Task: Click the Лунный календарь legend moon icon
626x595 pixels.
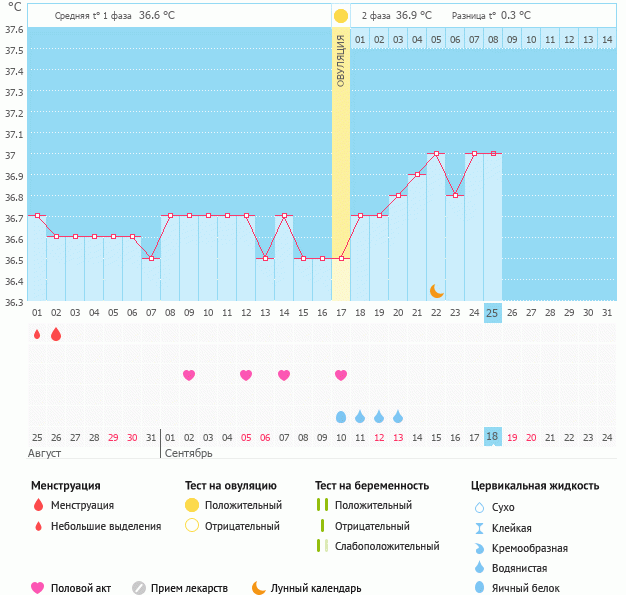Action: (259, 588)
